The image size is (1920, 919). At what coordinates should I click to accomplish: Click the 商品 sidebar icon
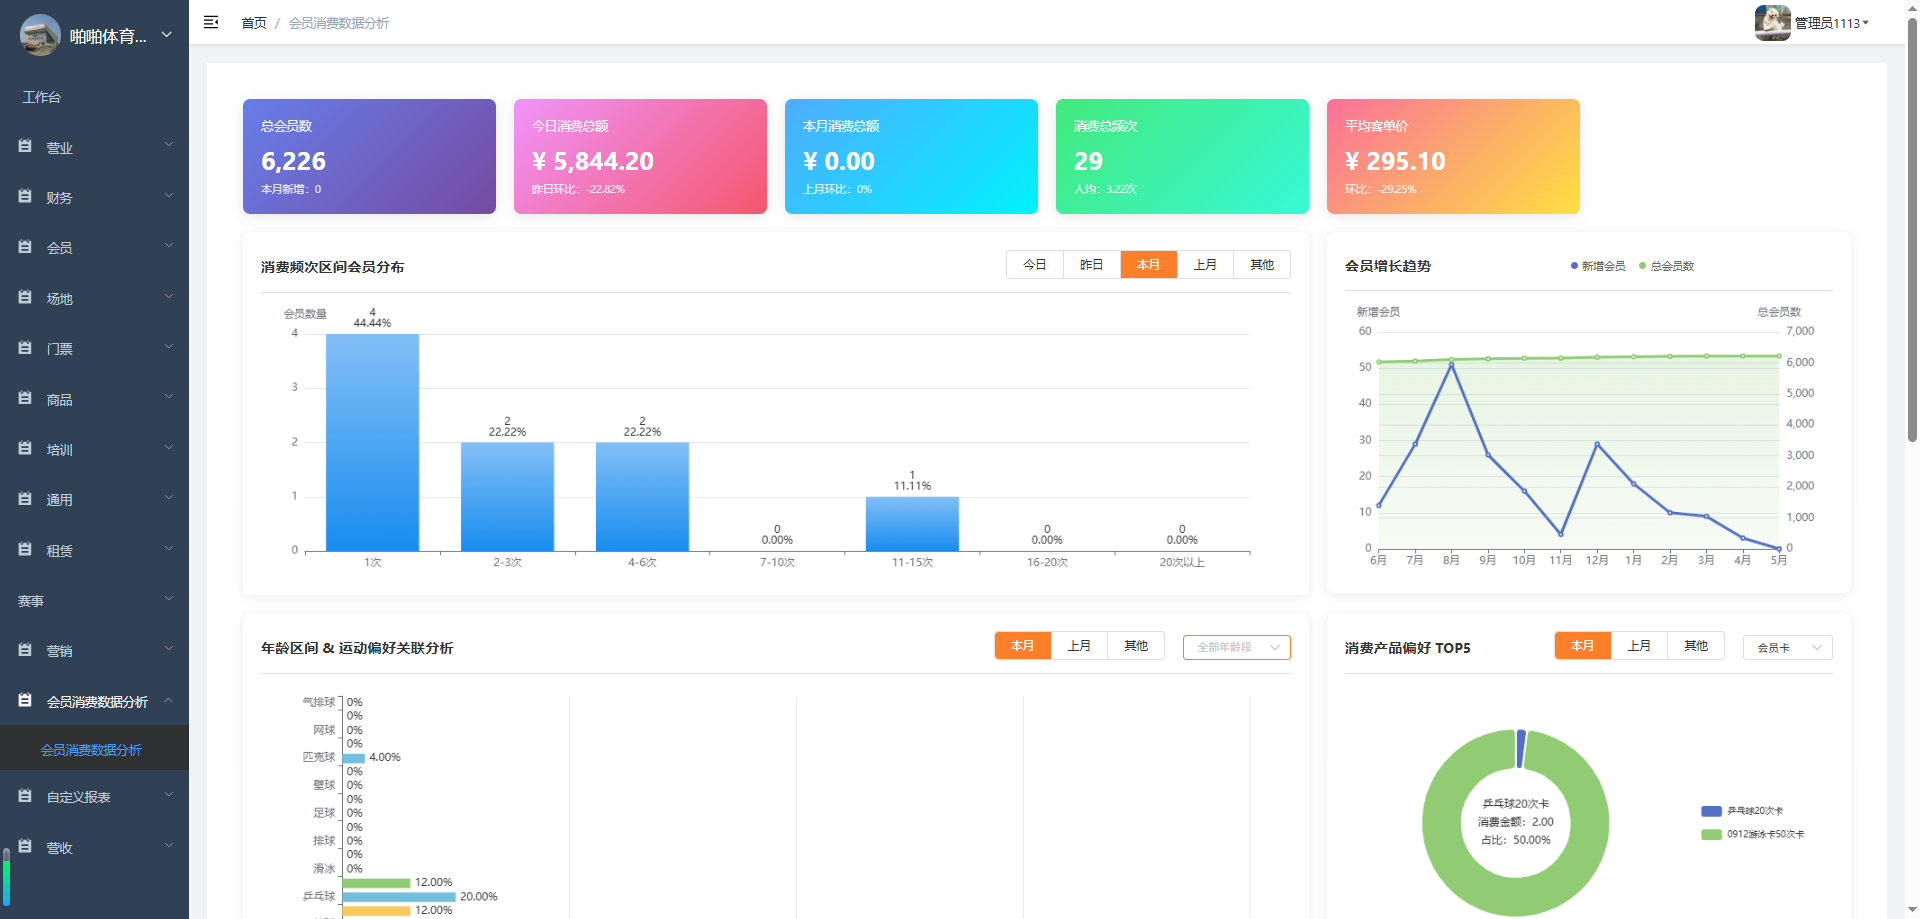pyautogui.click(x=25, y=398)
